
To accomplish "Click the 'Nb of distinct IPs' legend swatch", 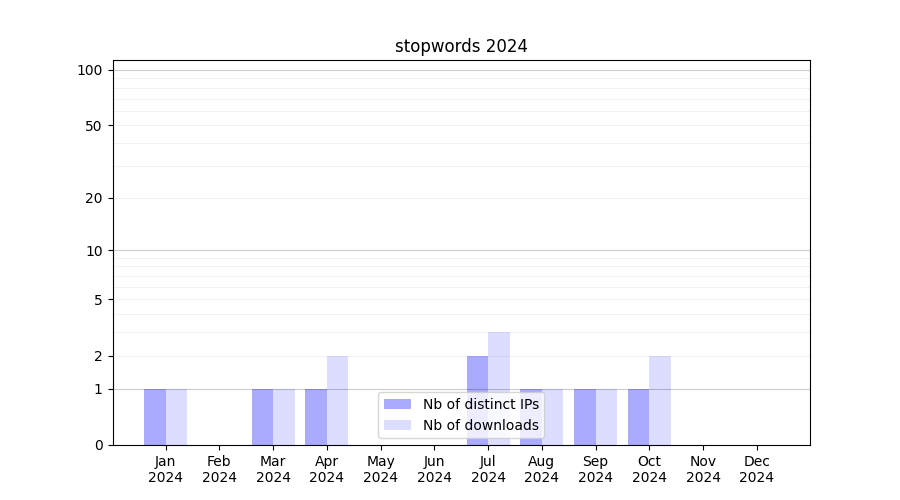I will [x=397, y=404].
